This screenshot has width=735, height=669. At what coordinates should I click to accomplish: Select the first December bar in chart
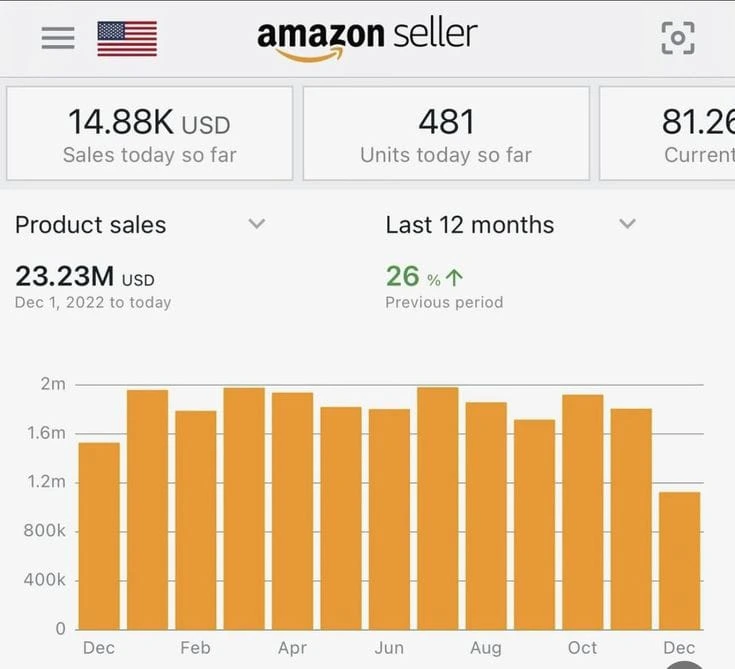(99, 535)
